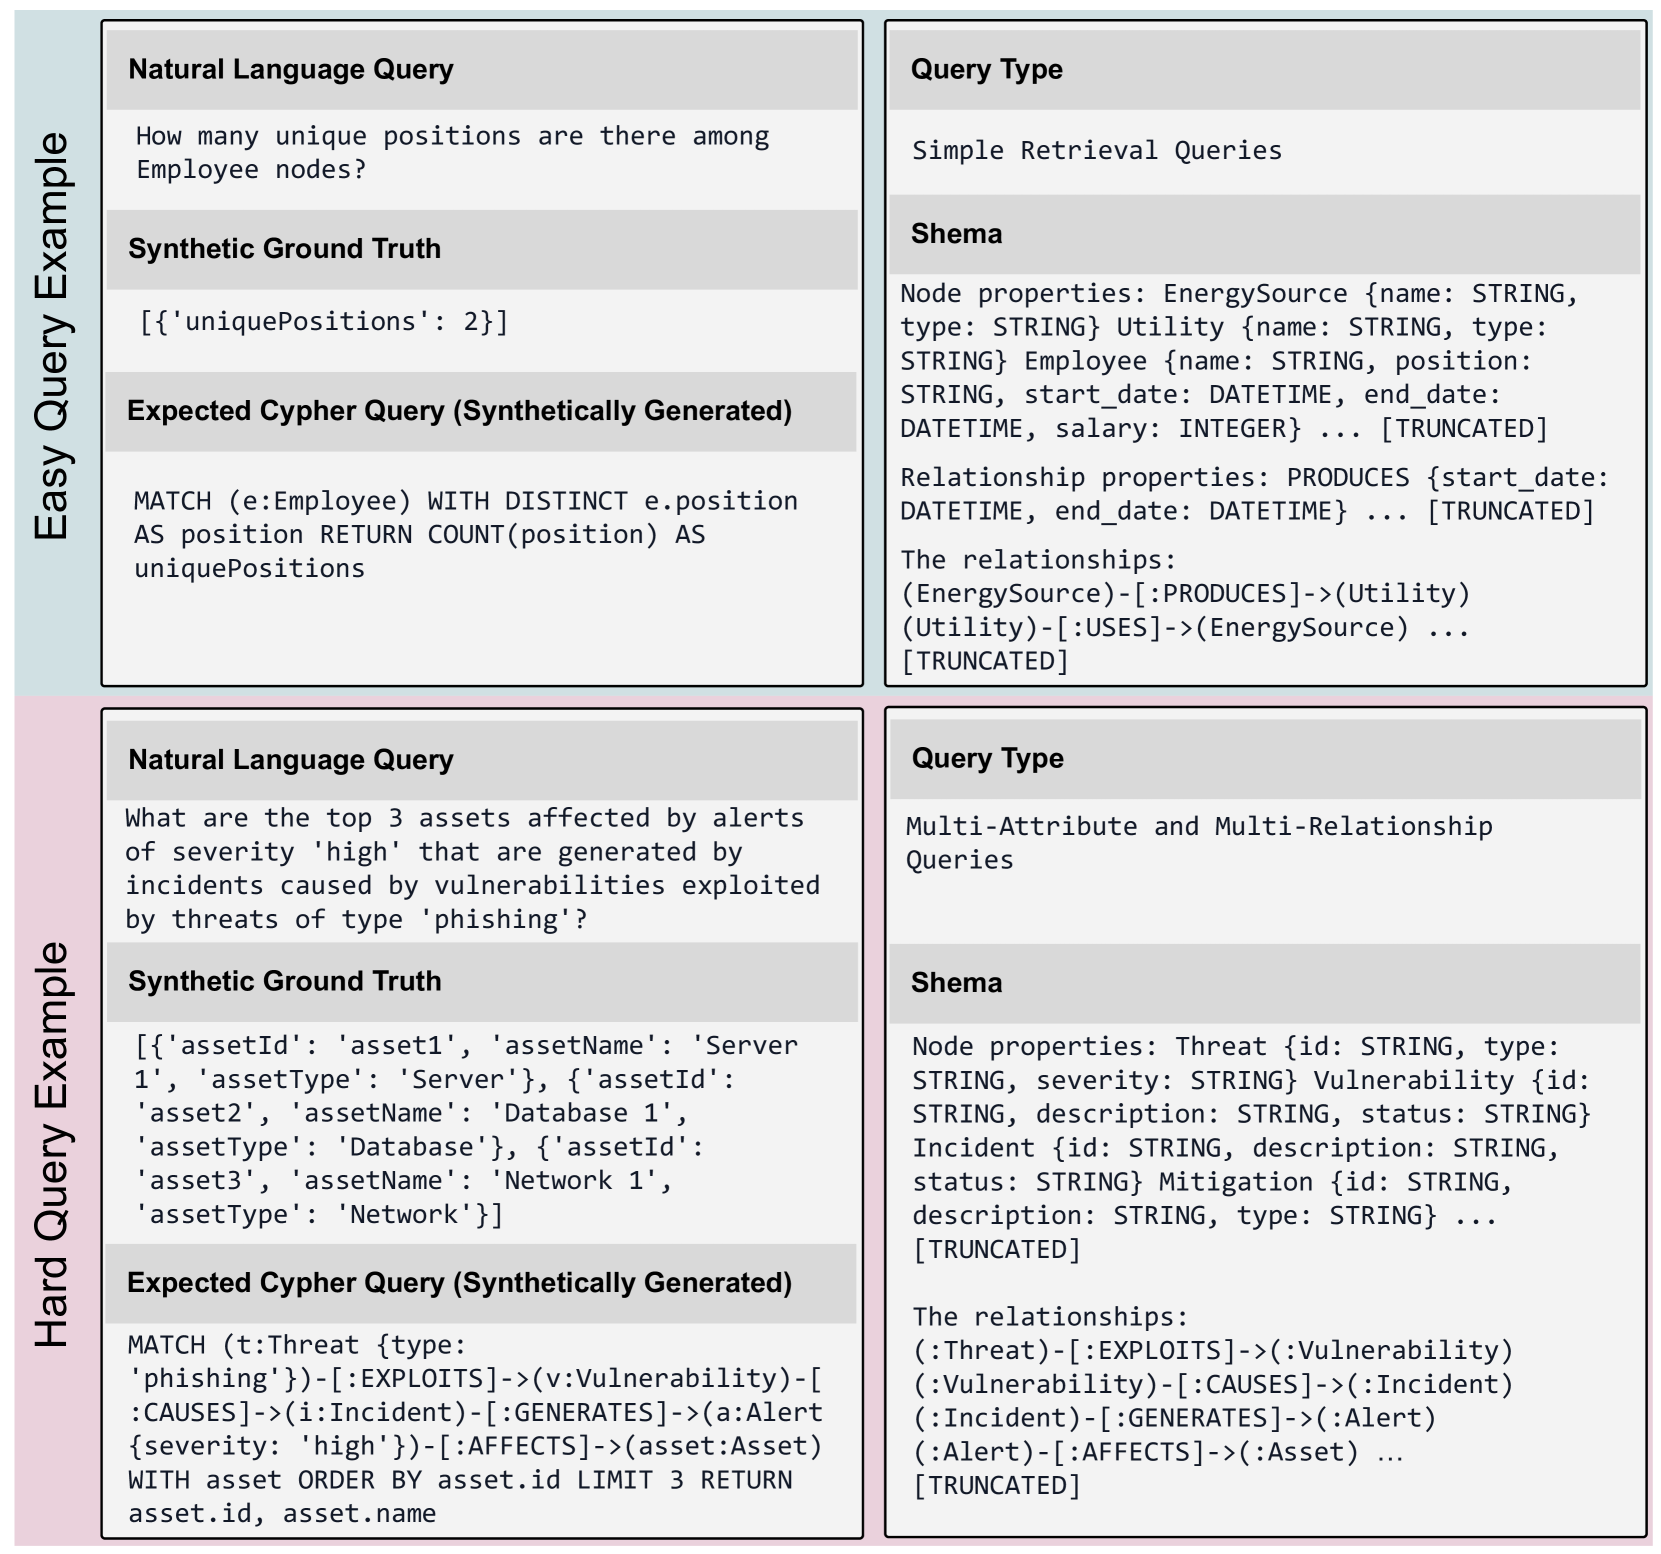This screenshot has height=1554, width=1661.
Task: Click the Synthetic Ground Truth header in hard example
Action: 284,980
